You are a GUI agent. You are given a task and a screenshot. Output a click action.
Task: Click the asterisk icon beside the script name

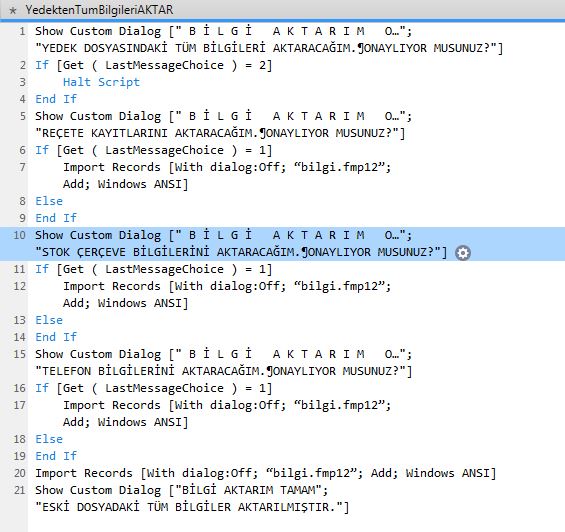pyautogui.click(x=13, y=10)
